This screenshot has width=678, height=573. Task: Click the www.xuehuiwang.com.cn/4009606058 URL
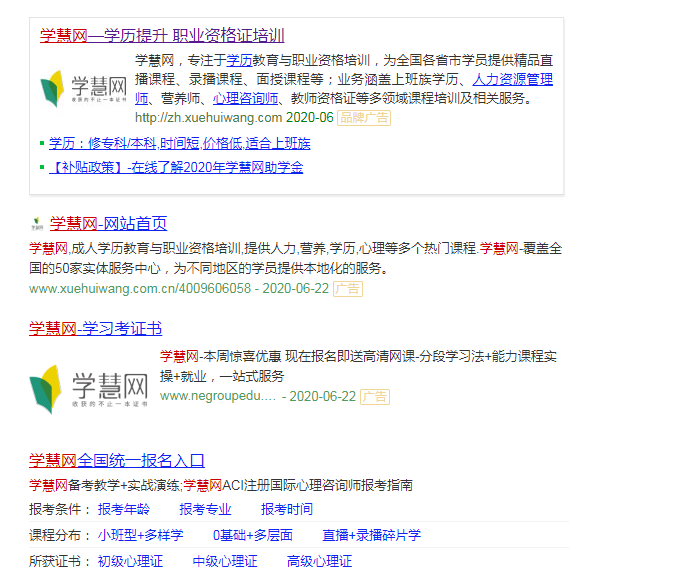coord(140,288)
